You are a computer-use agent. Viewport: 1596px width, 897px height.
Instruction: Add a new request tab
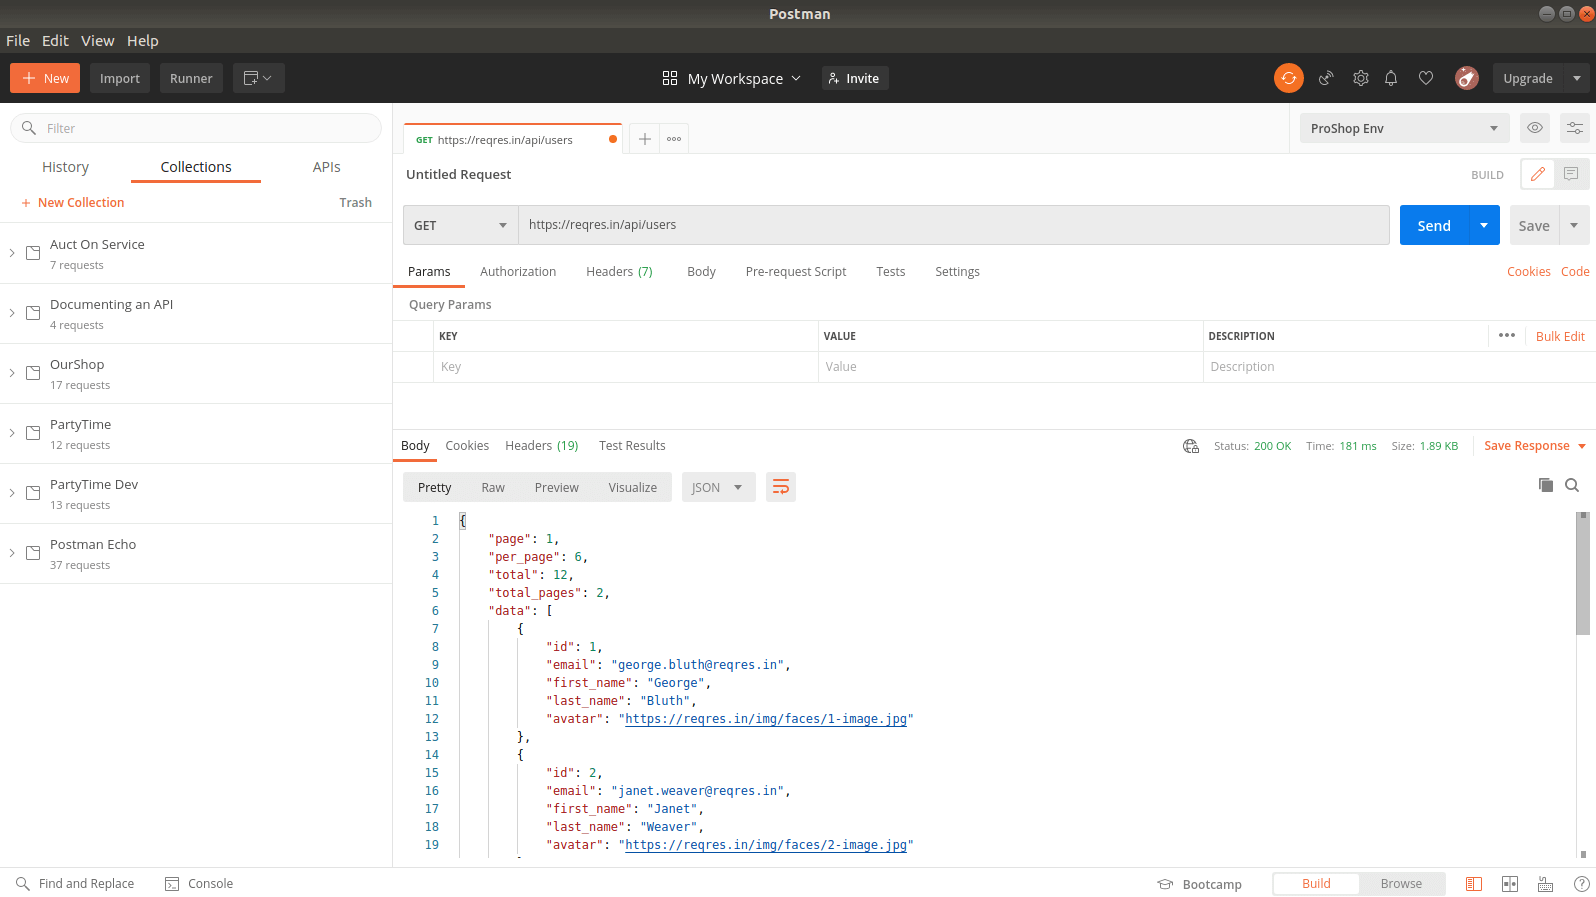pyautogui.click(x=645, y=139)
